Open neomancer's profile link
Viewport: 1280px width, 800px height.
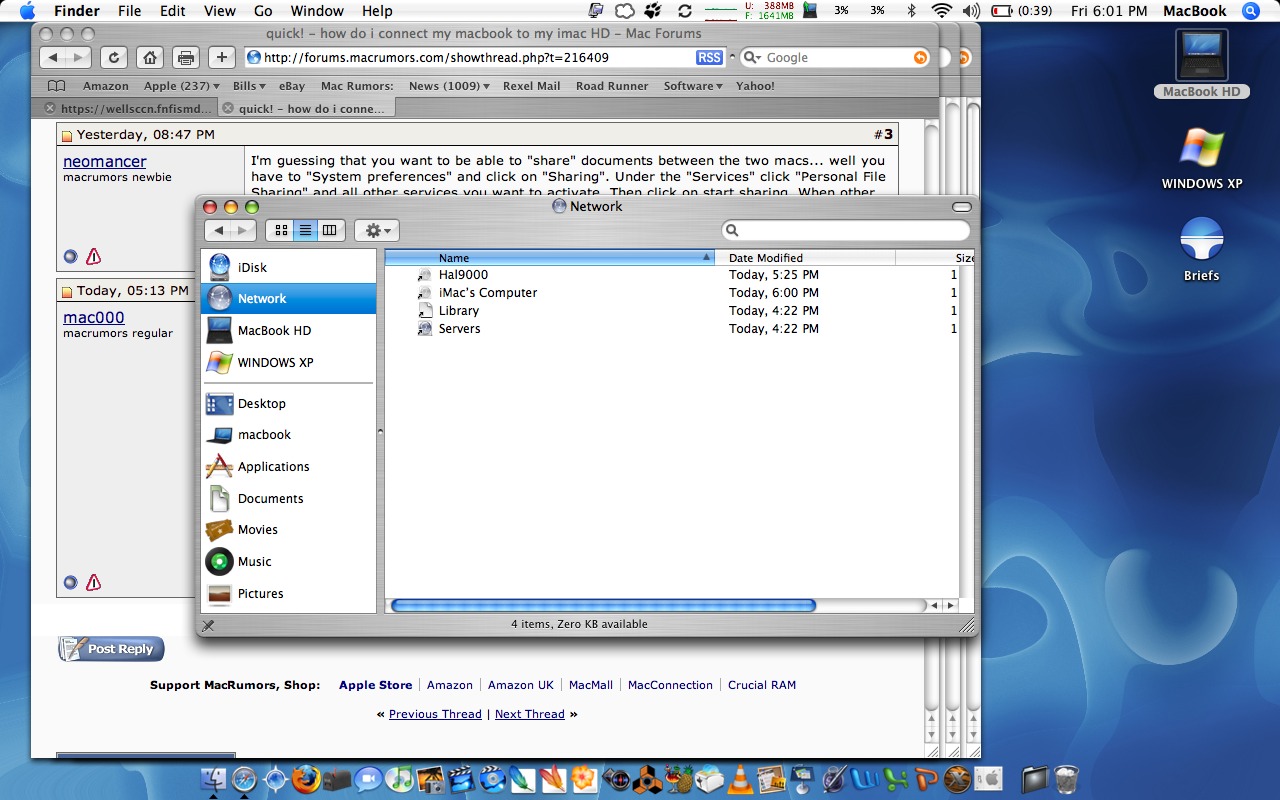tap(104, 161)
